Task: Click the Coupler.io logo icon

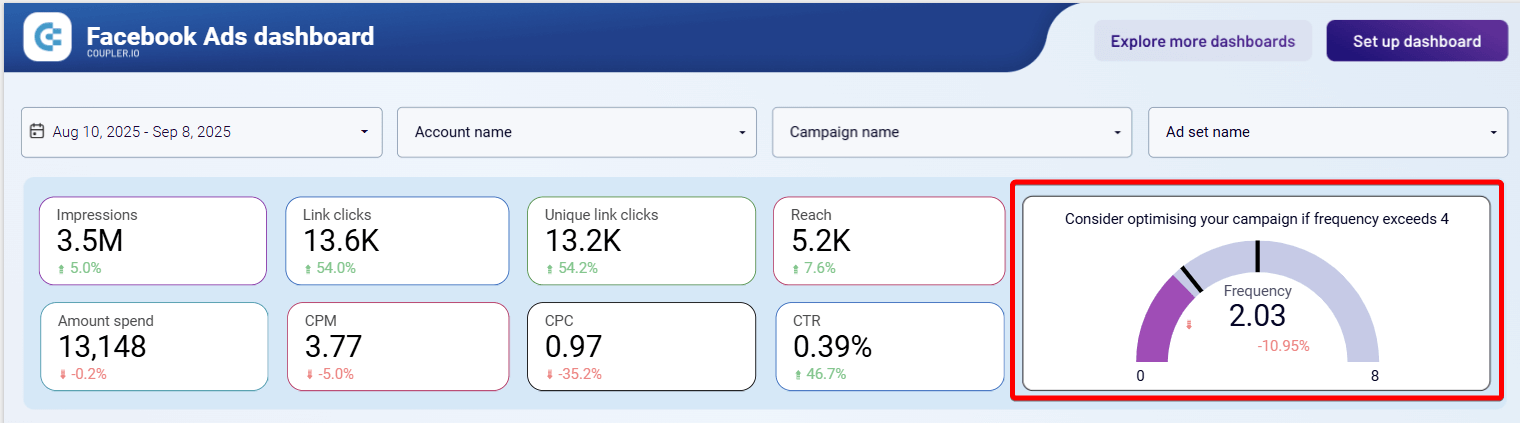Action: point(48,38)
